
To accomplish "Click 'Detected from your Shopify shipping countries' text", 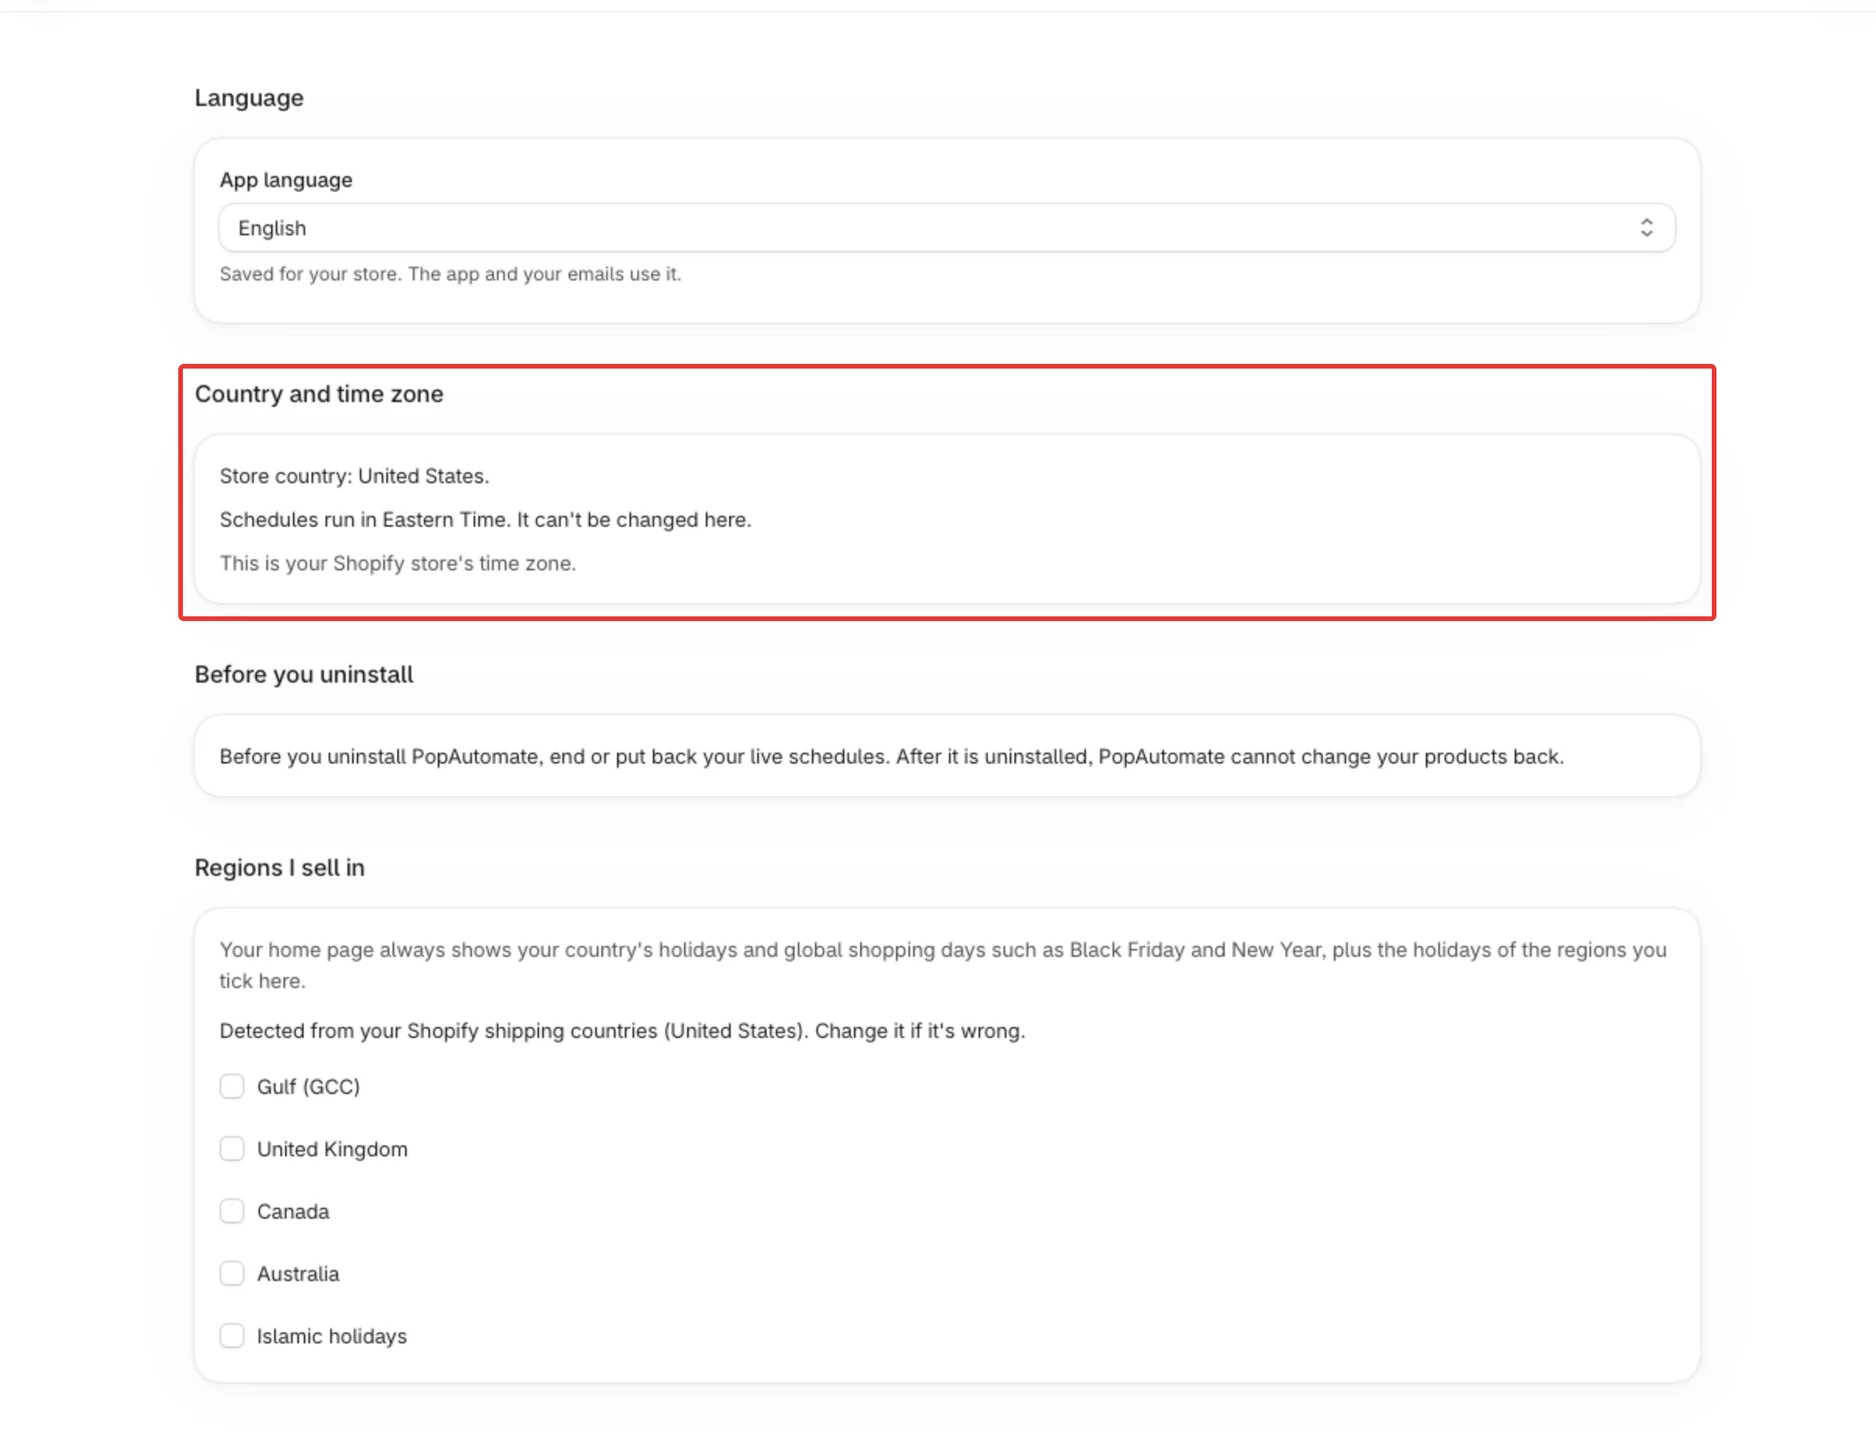I will tap(622, 1031).
